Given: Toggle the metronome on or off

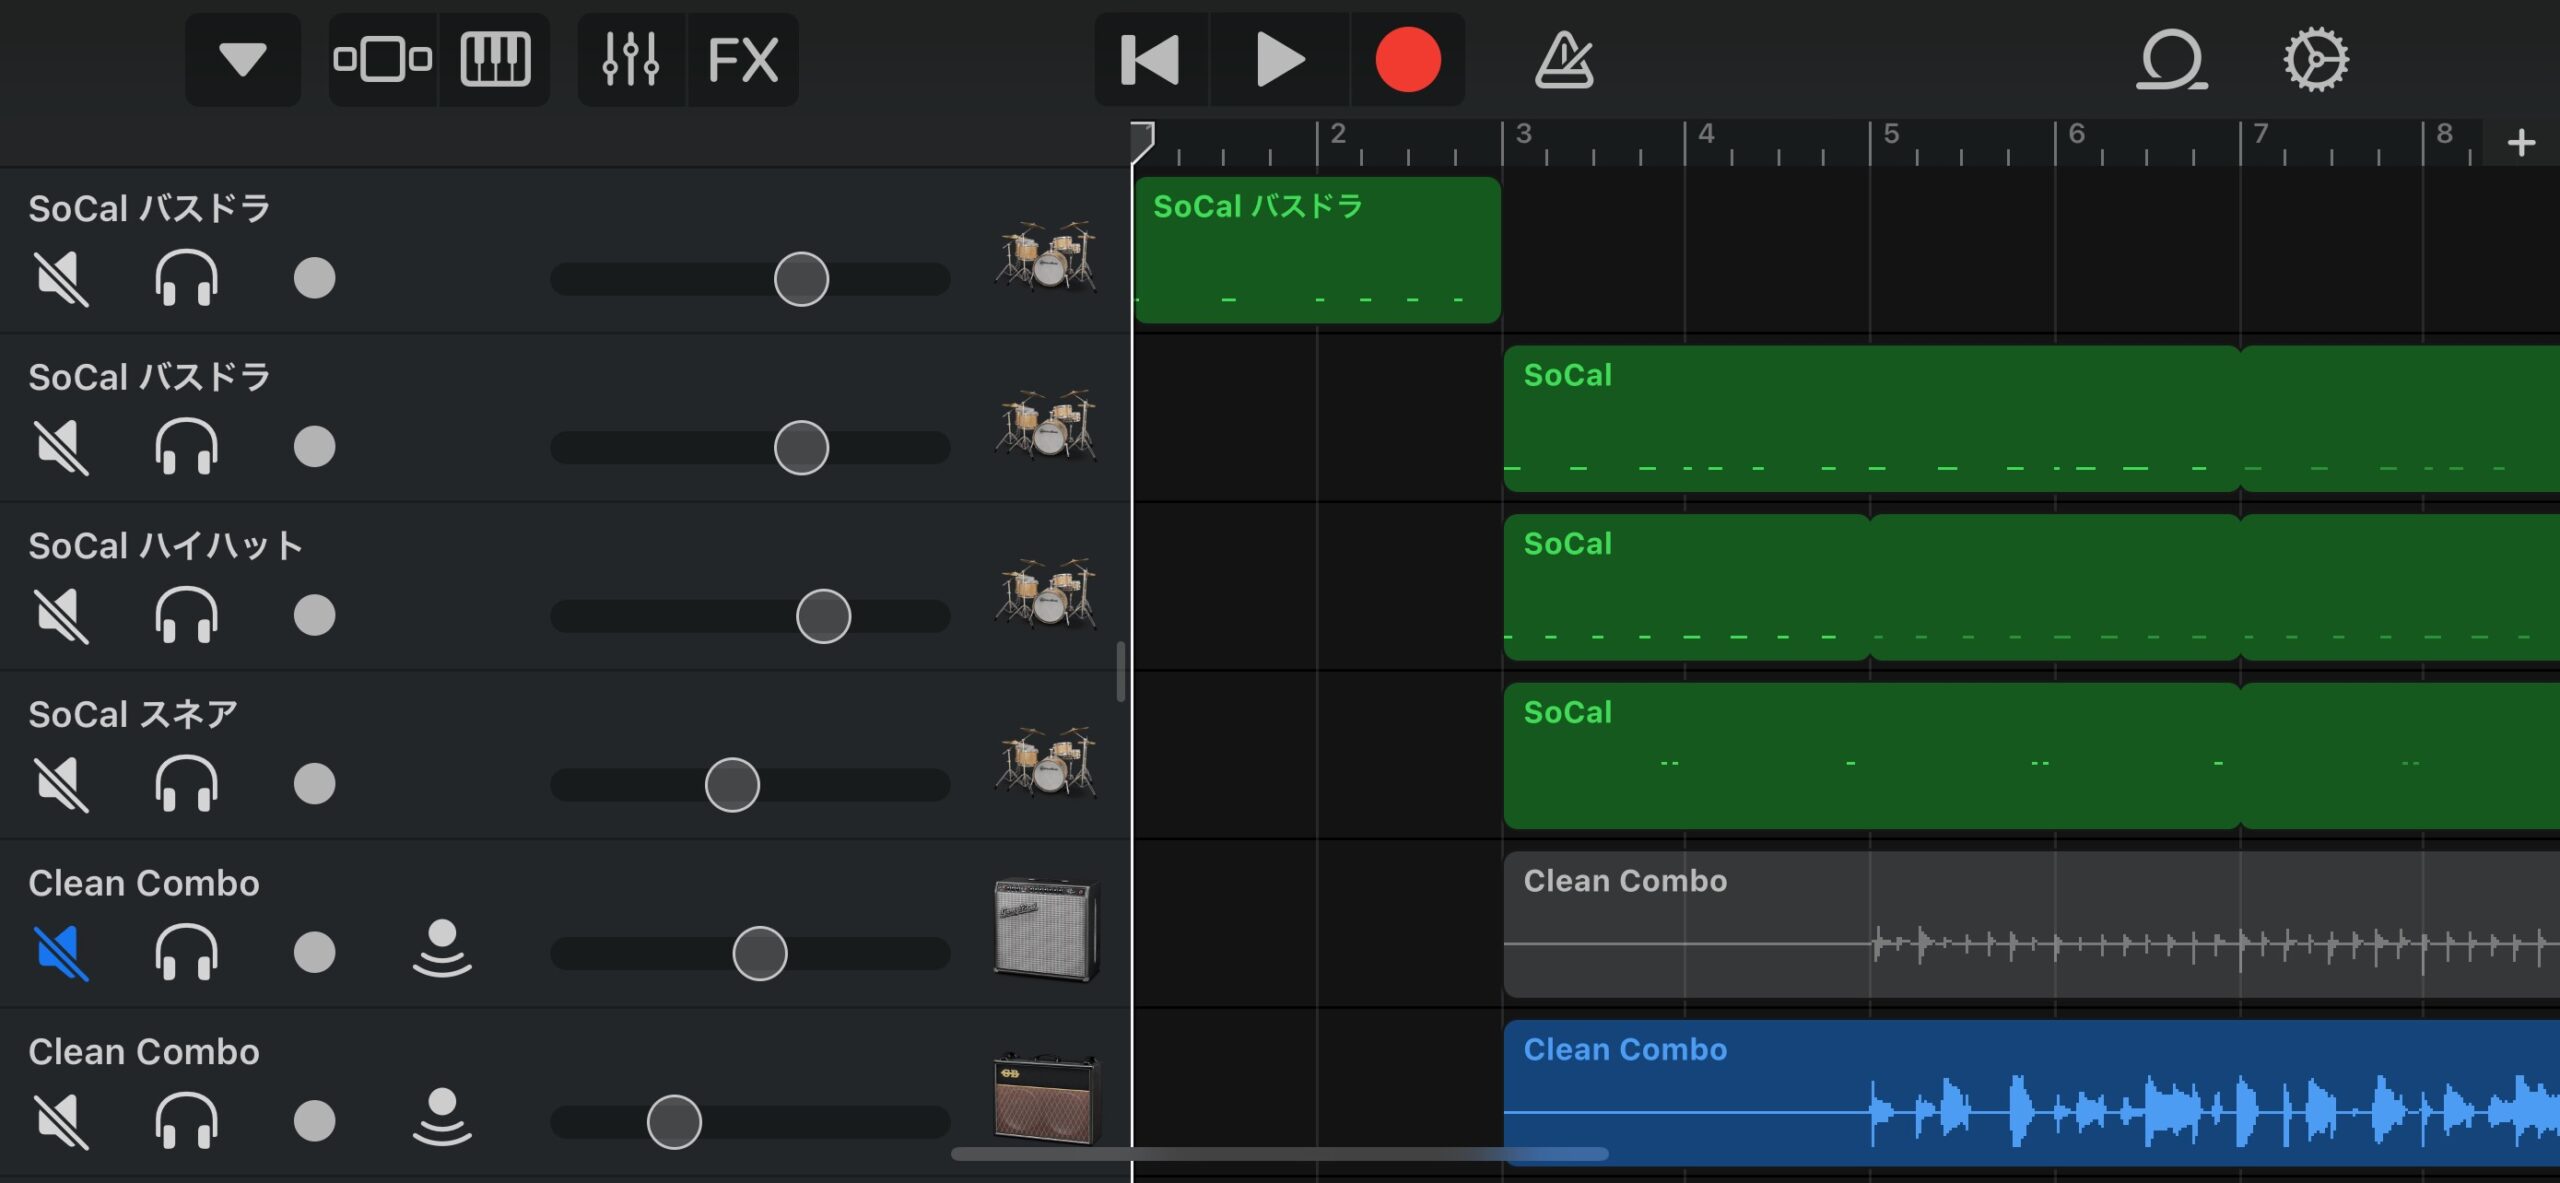Looking at the screenshot, I should pos(1564,60).
